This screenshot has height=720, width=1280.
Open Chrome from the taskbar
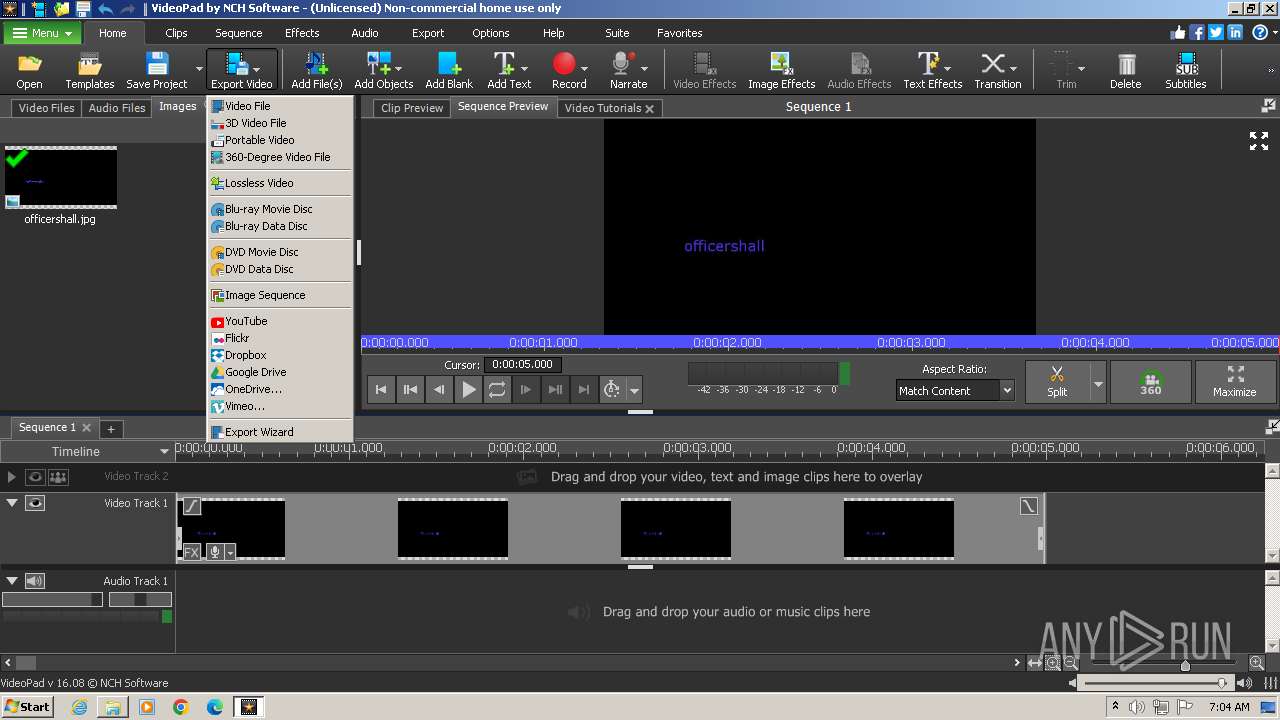tap(180, 707)
